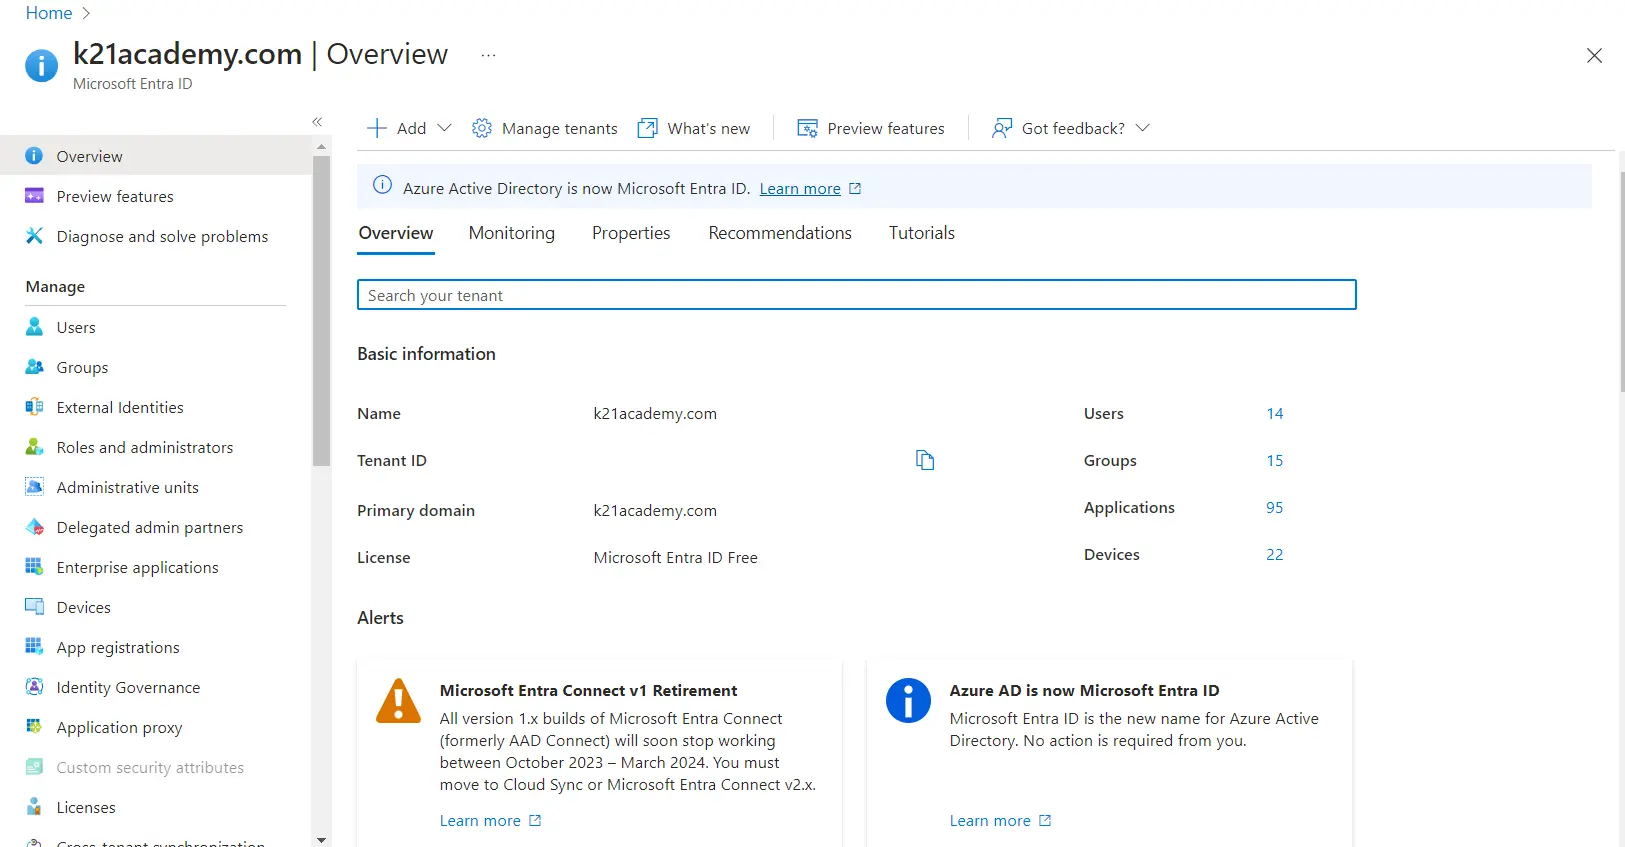Collapse the left navigation menu
The height and width of the screenshot is (847, 1625).
(x=317, y=122)
